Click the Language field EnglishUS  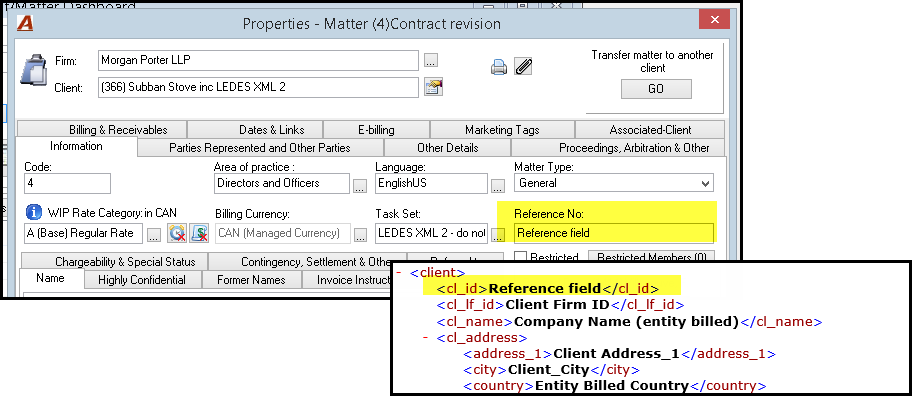click(x=431, y=183)
